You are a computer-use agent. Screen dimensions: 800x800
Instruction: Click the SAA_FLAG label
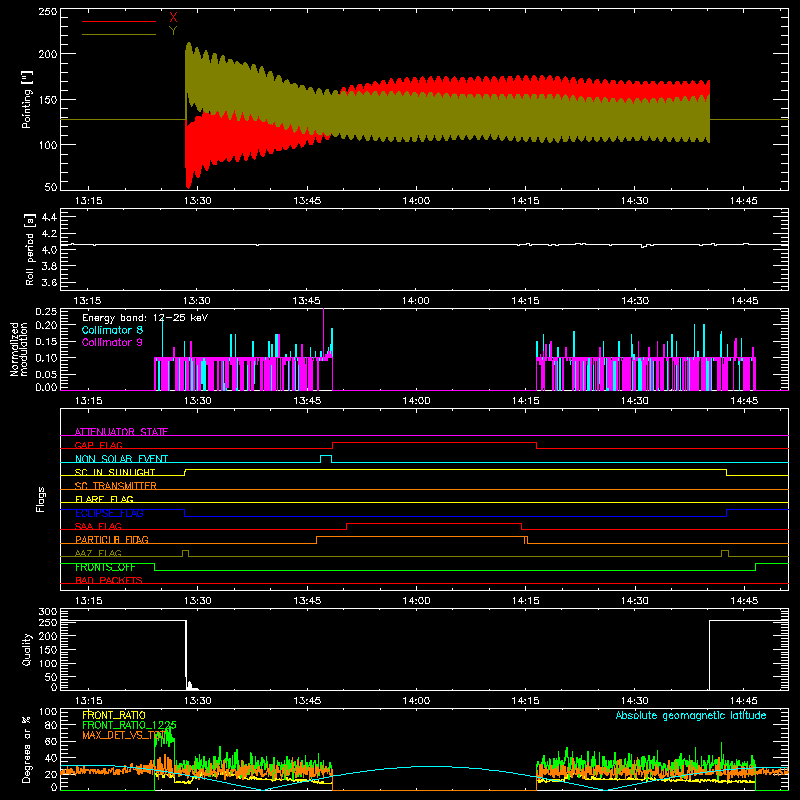98,526
